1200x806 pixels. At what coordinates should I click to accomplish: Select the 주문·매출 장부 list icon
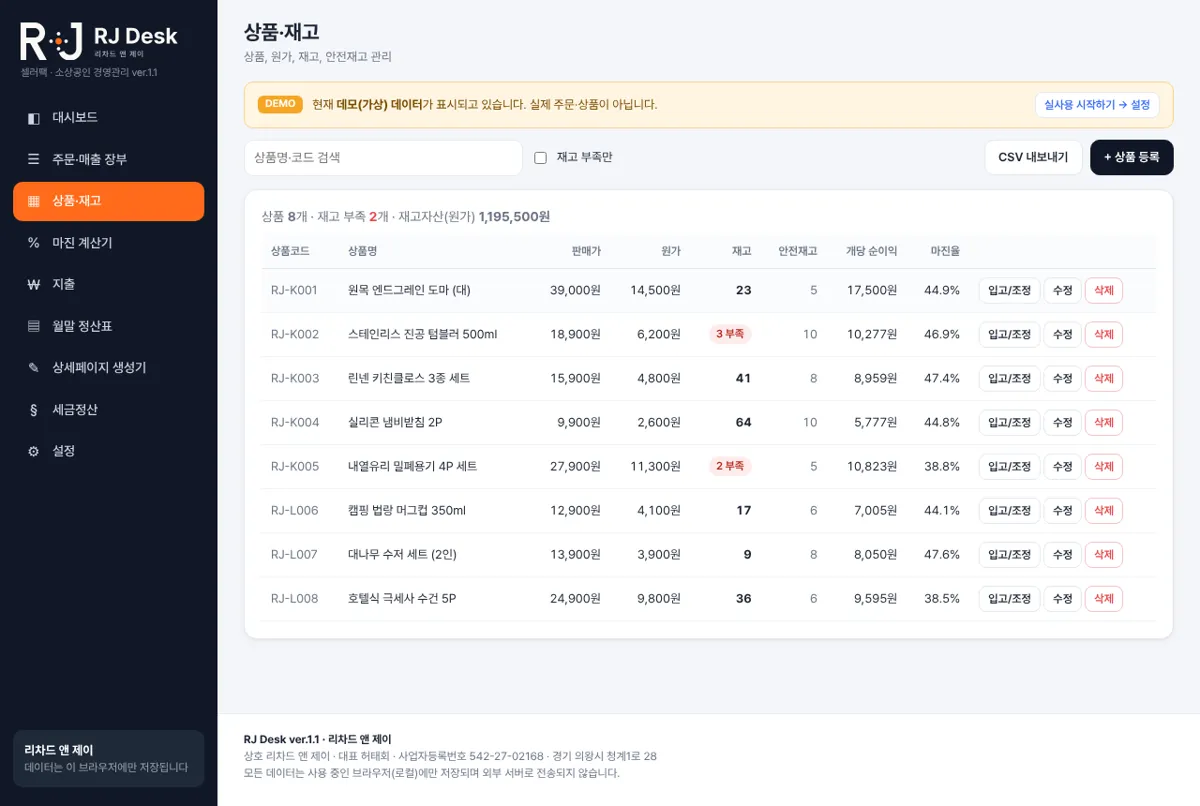pyautogui.click(x=34, y=159)
